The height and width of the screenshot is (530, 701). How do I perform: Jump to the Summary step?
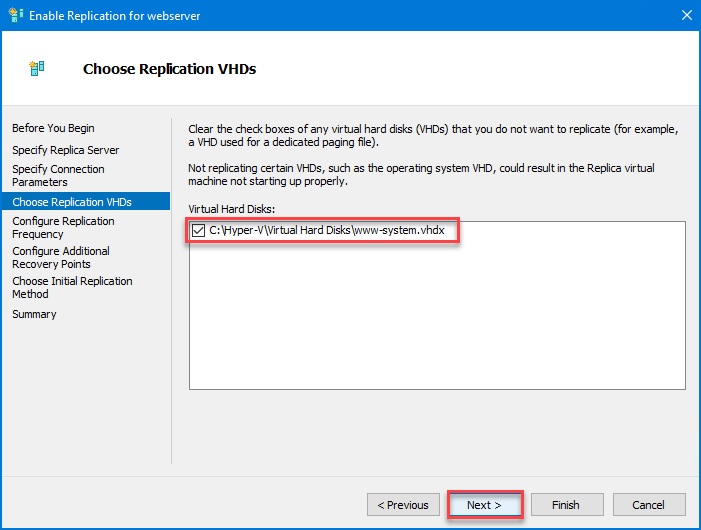point(34,314)
